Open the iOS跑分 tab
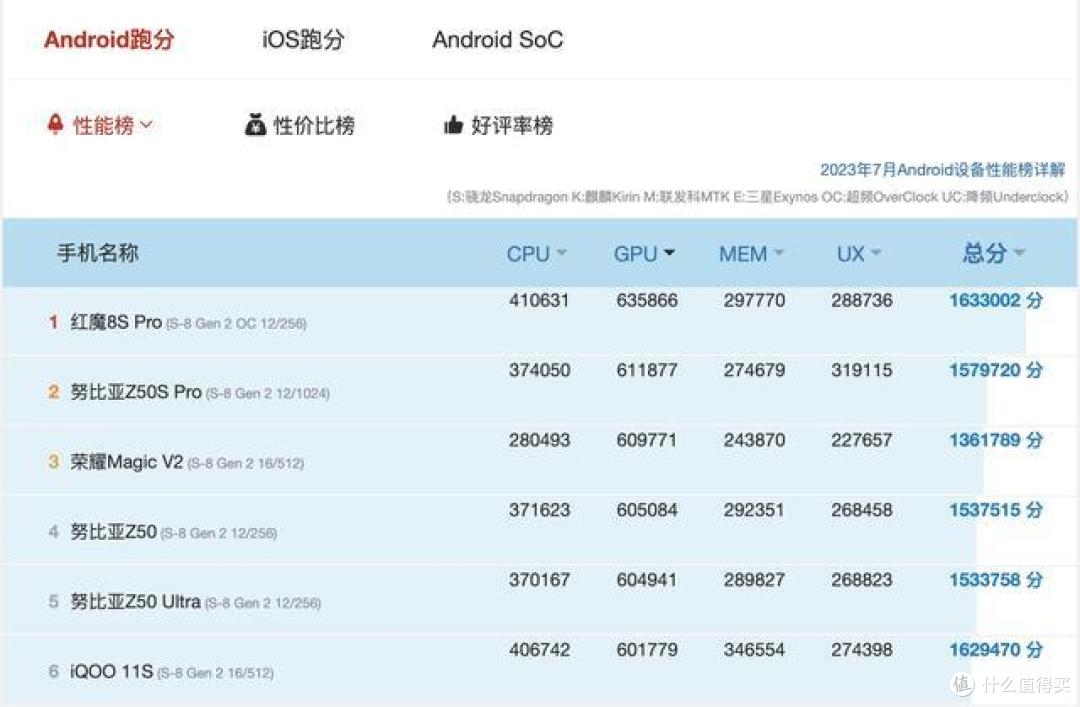The width and height of the screenshot is (1080, 707). [303, 39]
